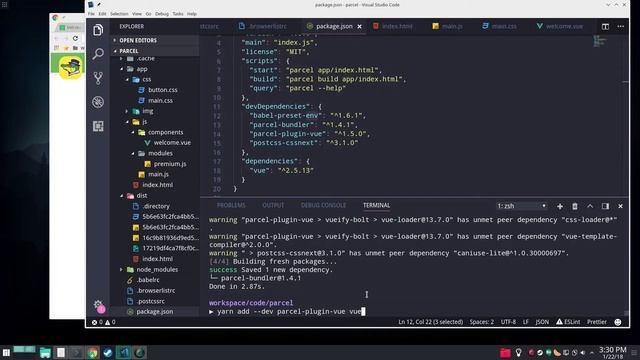Show errors and warnings count in status bar
The image size is (640, 360).
pos(104,322)
